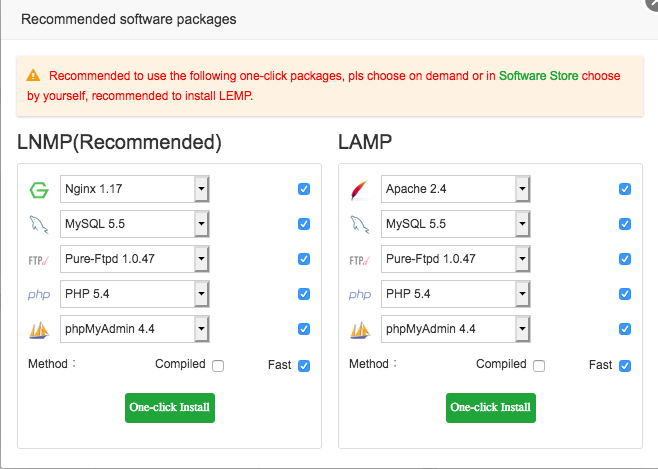Open PHP 5.4 dropdown in LNMP panel
This screenshot has width=658, height=469.
pyautogui.click(x=135, y=294)
